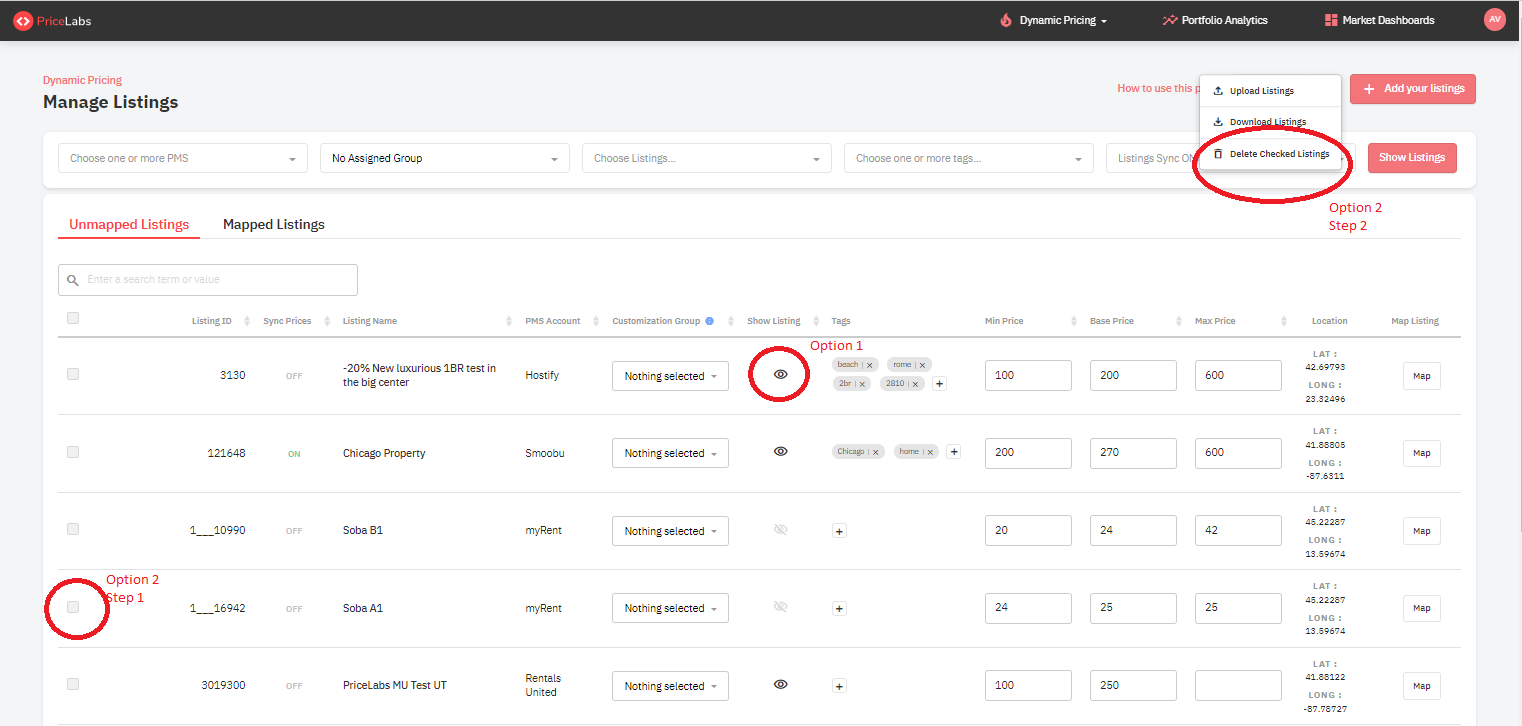Image resolution: width=1522 pixels, height=726 pixels.
Task: Sort by Min Price column arrows
Action: tap(1074, 321)
